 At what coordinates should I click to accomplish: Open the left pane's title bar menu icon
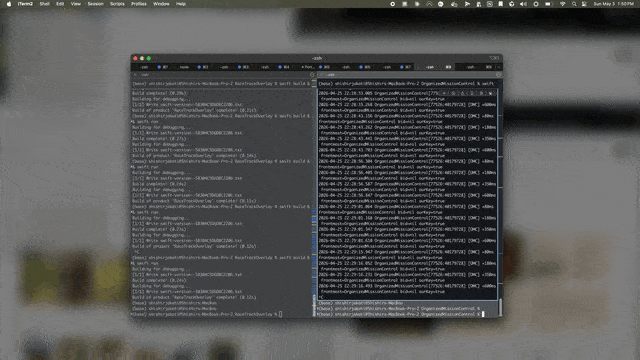pyautogui.click(x=312, y=75)
